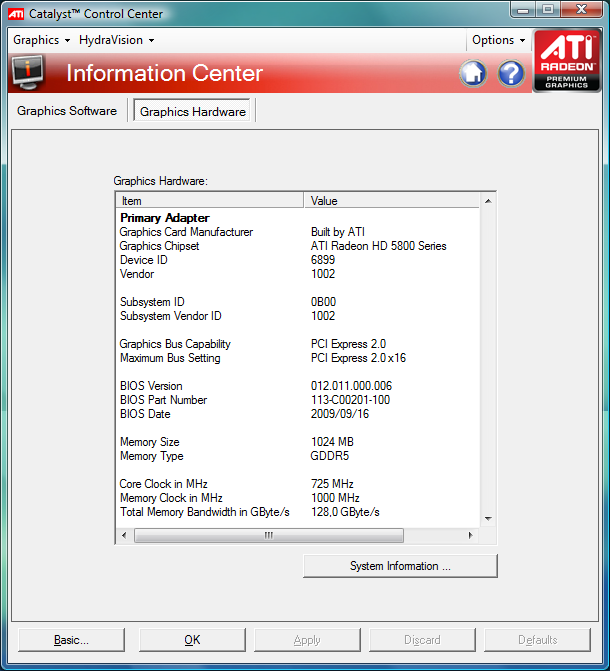Click the 012.011.000.006 value
610x671 pixels.
click(x=351, y=386)
